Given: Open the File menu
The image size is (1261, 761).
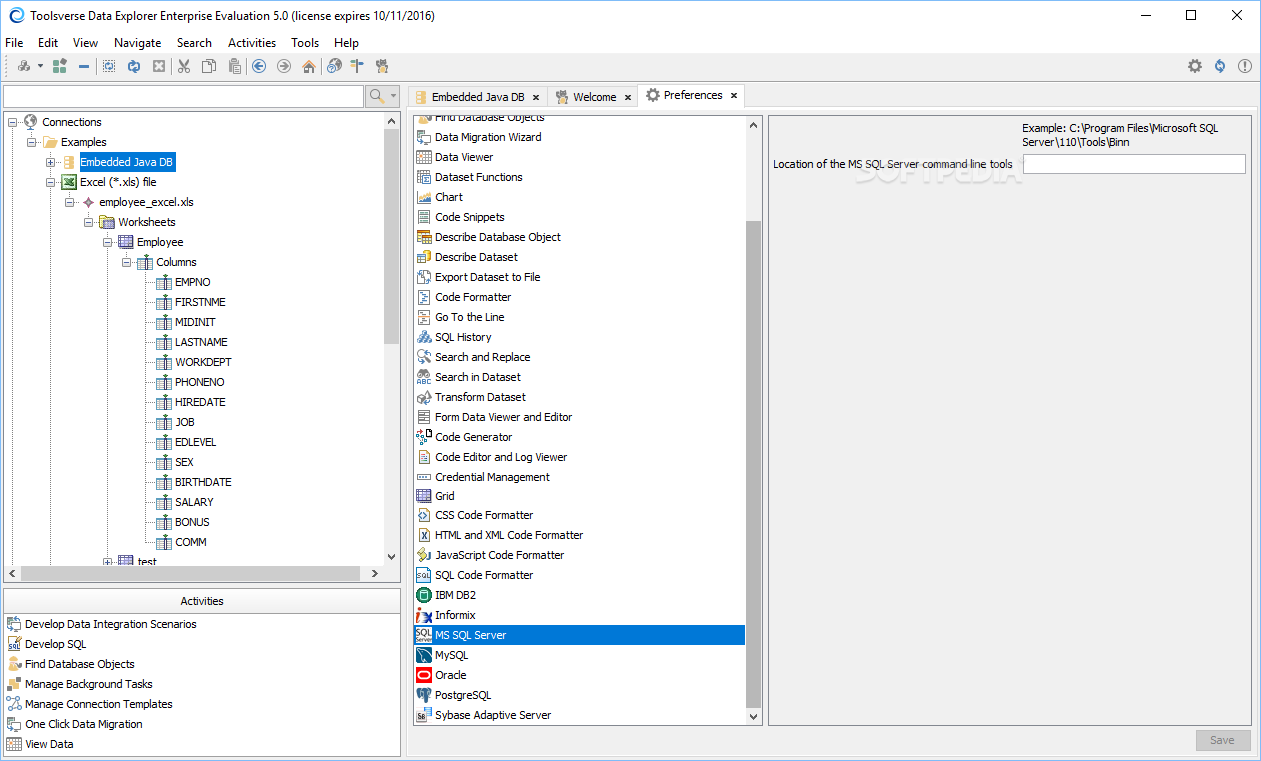Looking at the screenshot, I should 14,43.
